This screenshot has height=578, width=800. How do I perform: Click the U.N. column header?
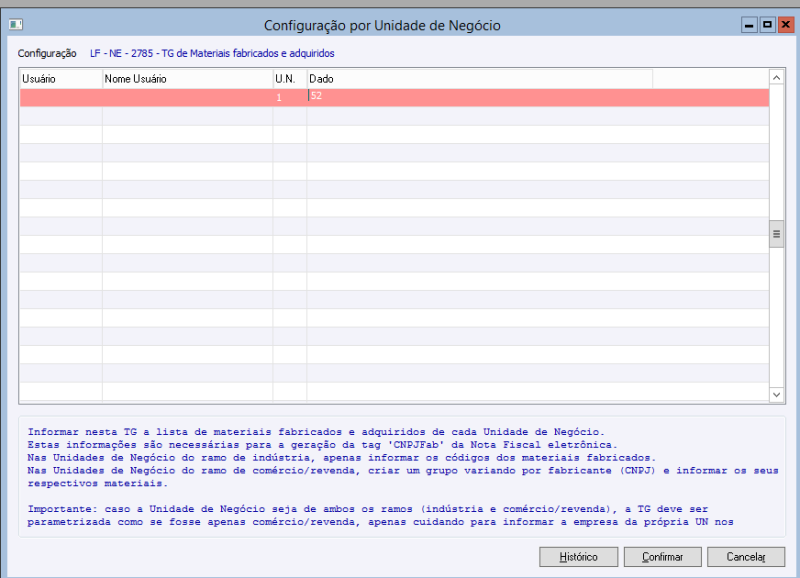(x=286, y=78)
